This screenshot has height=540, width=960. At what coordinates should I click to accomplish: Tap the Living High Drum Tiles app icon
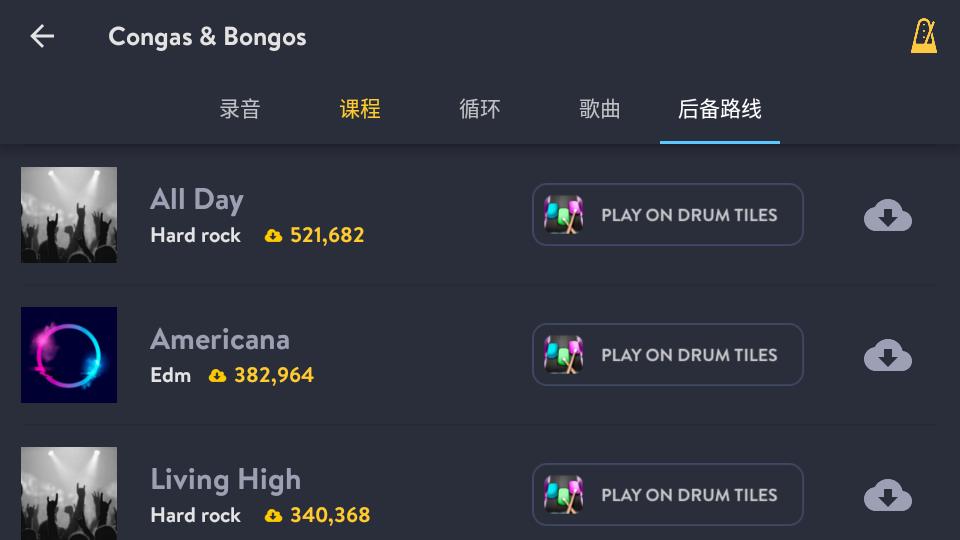[564, 495]
